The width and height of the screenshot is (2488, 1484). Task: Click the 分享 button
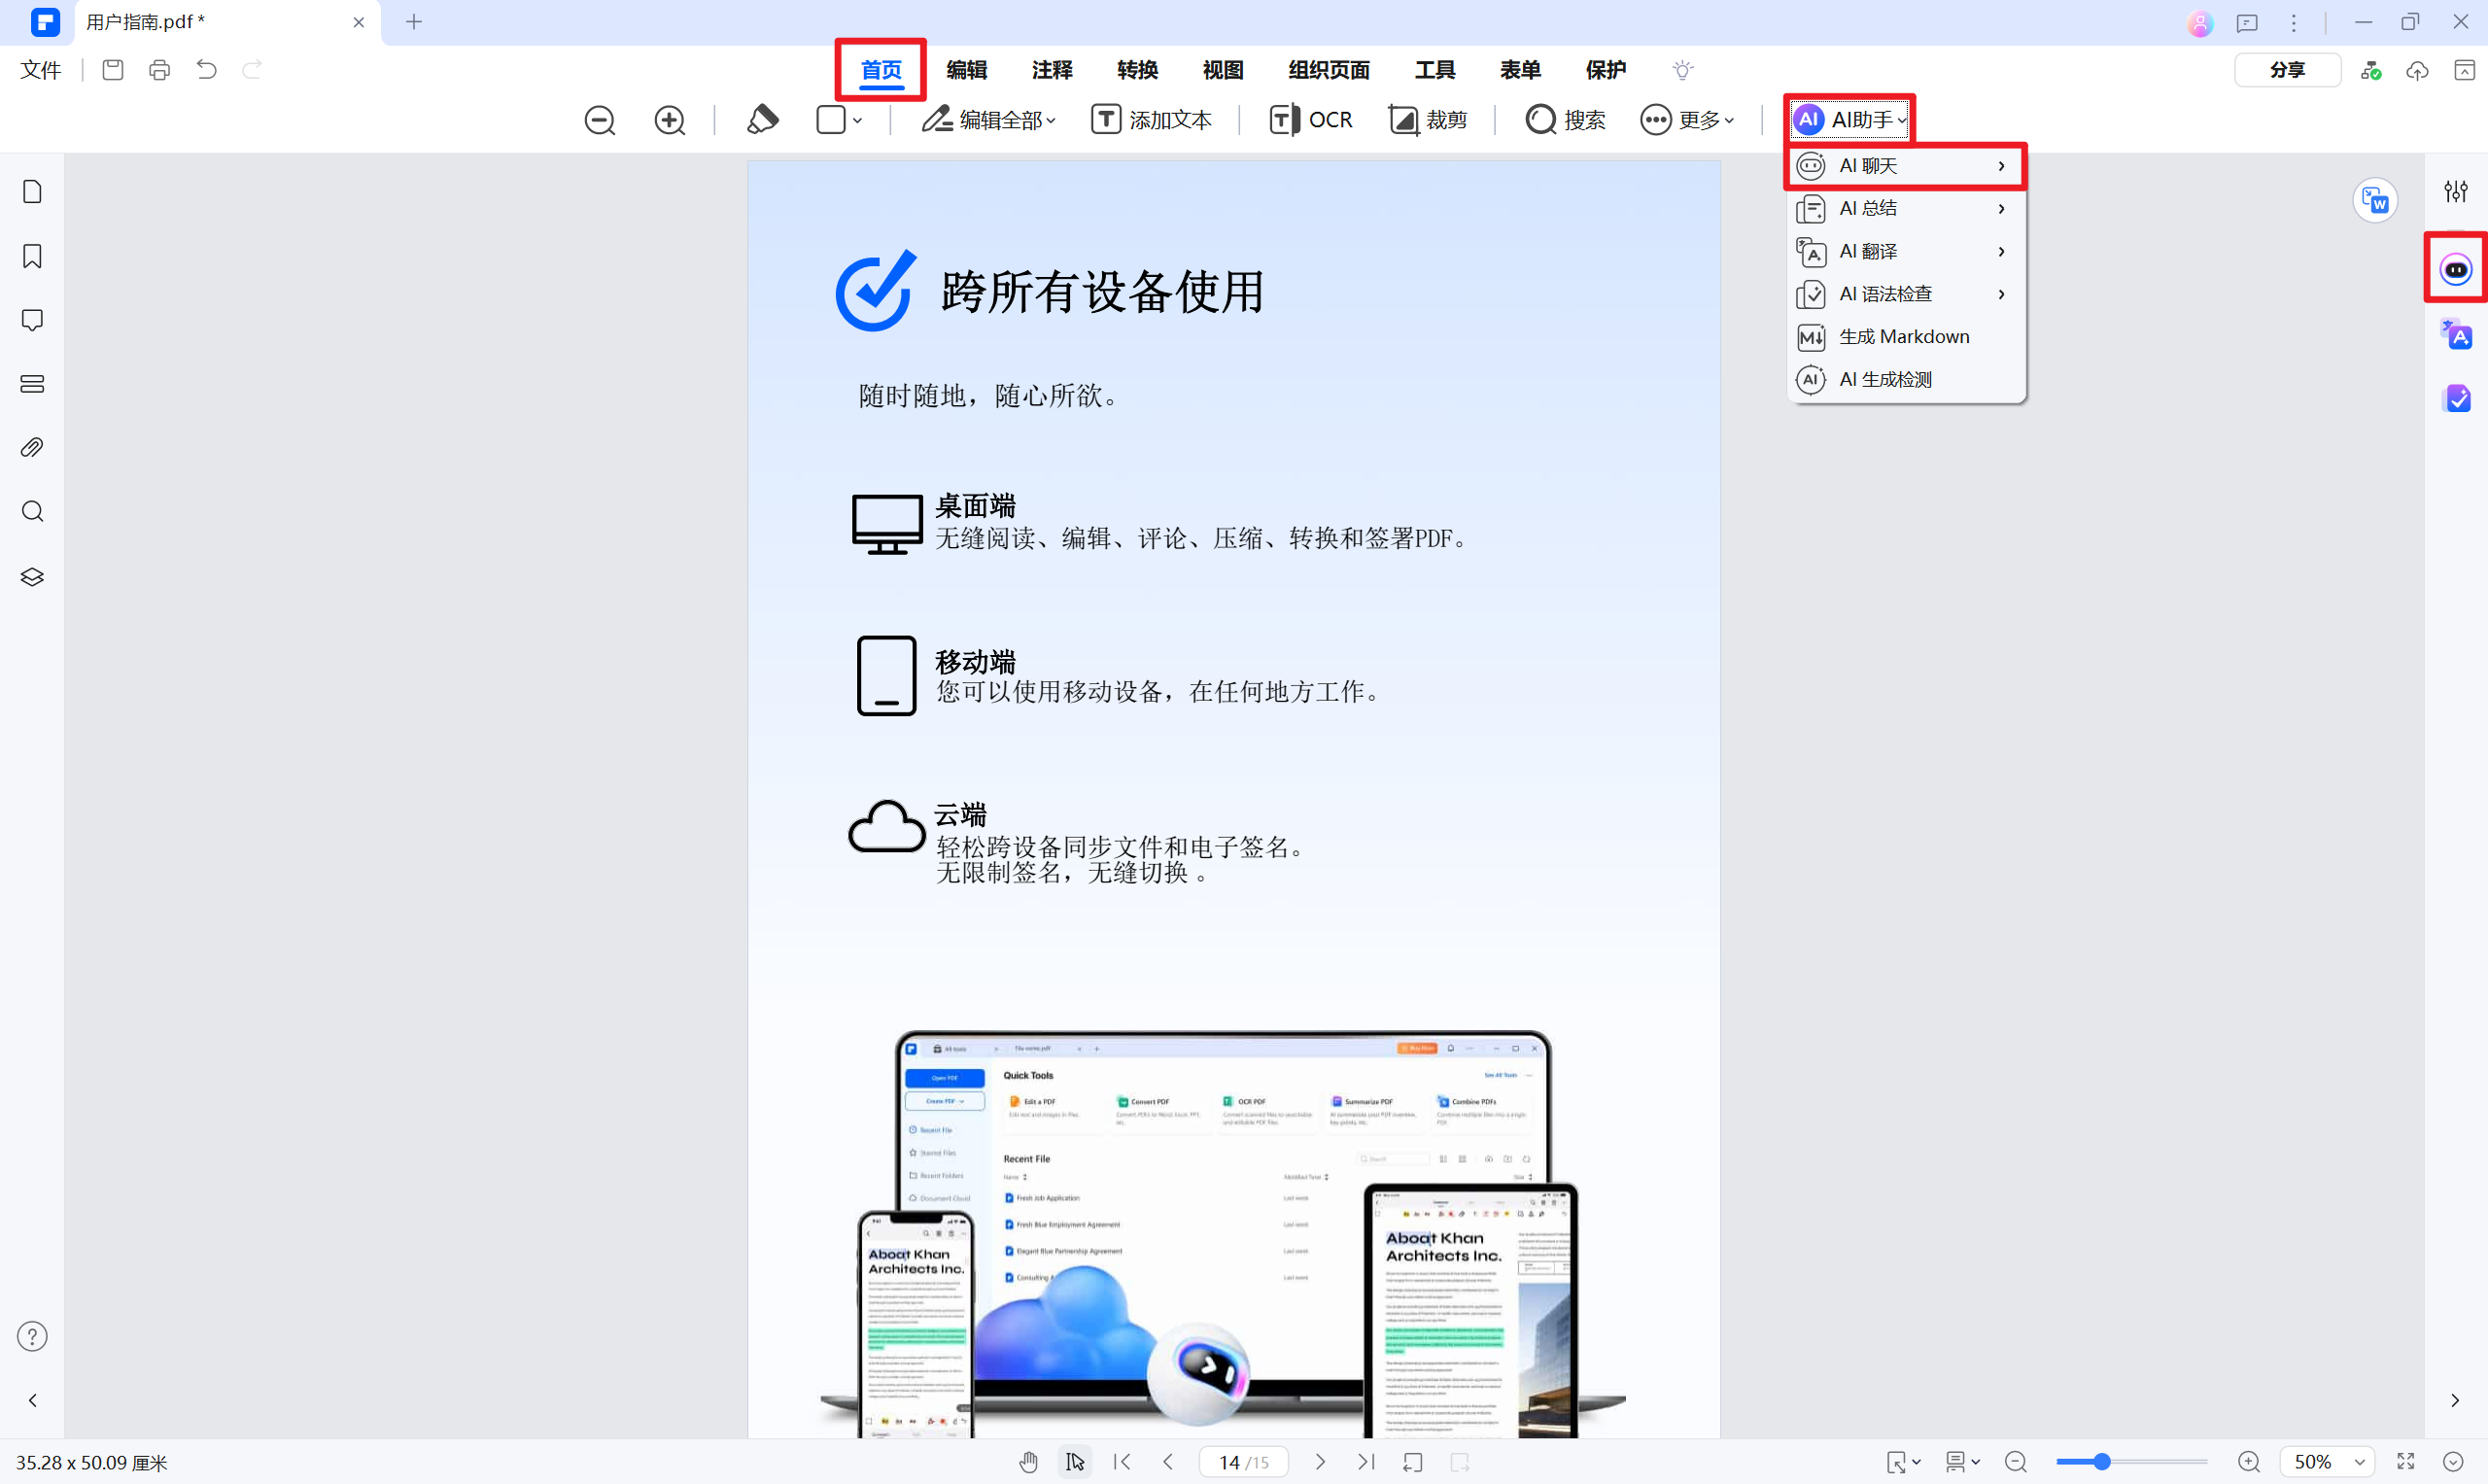(x=2288, y=70)
